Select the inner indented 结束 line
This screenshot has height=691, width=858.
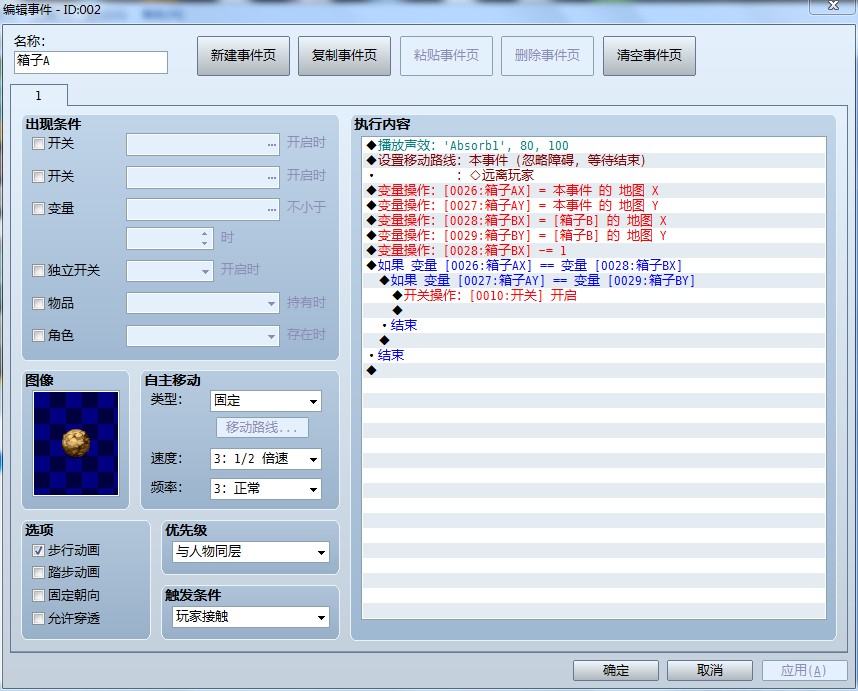[594, 326]
